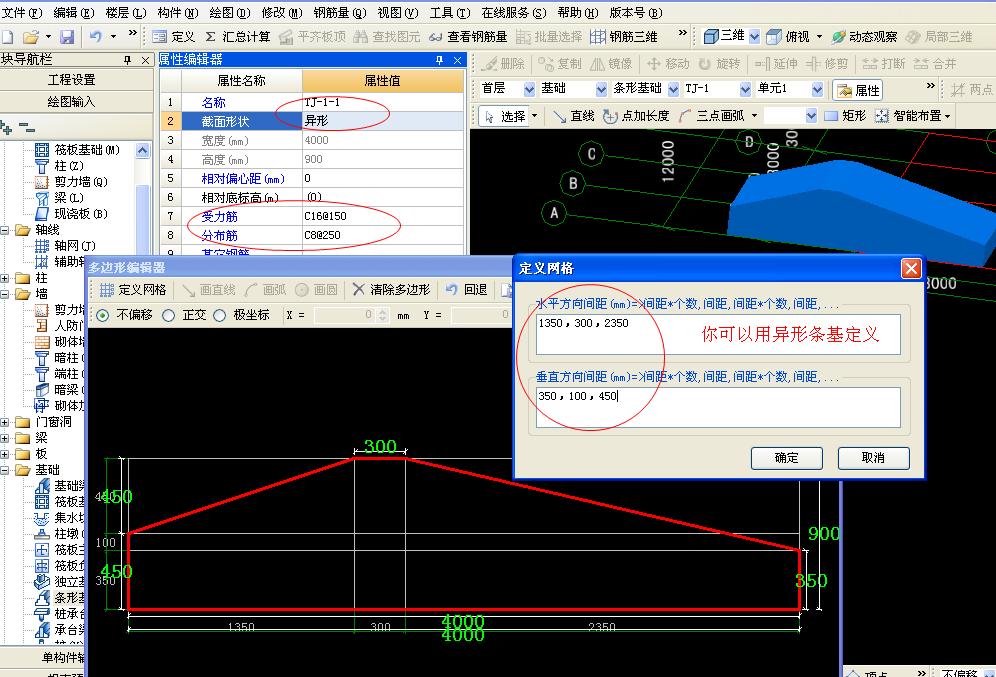Click 定义网格 in polygon editor toolbar
Screen dimensions: 996x677
133,290
